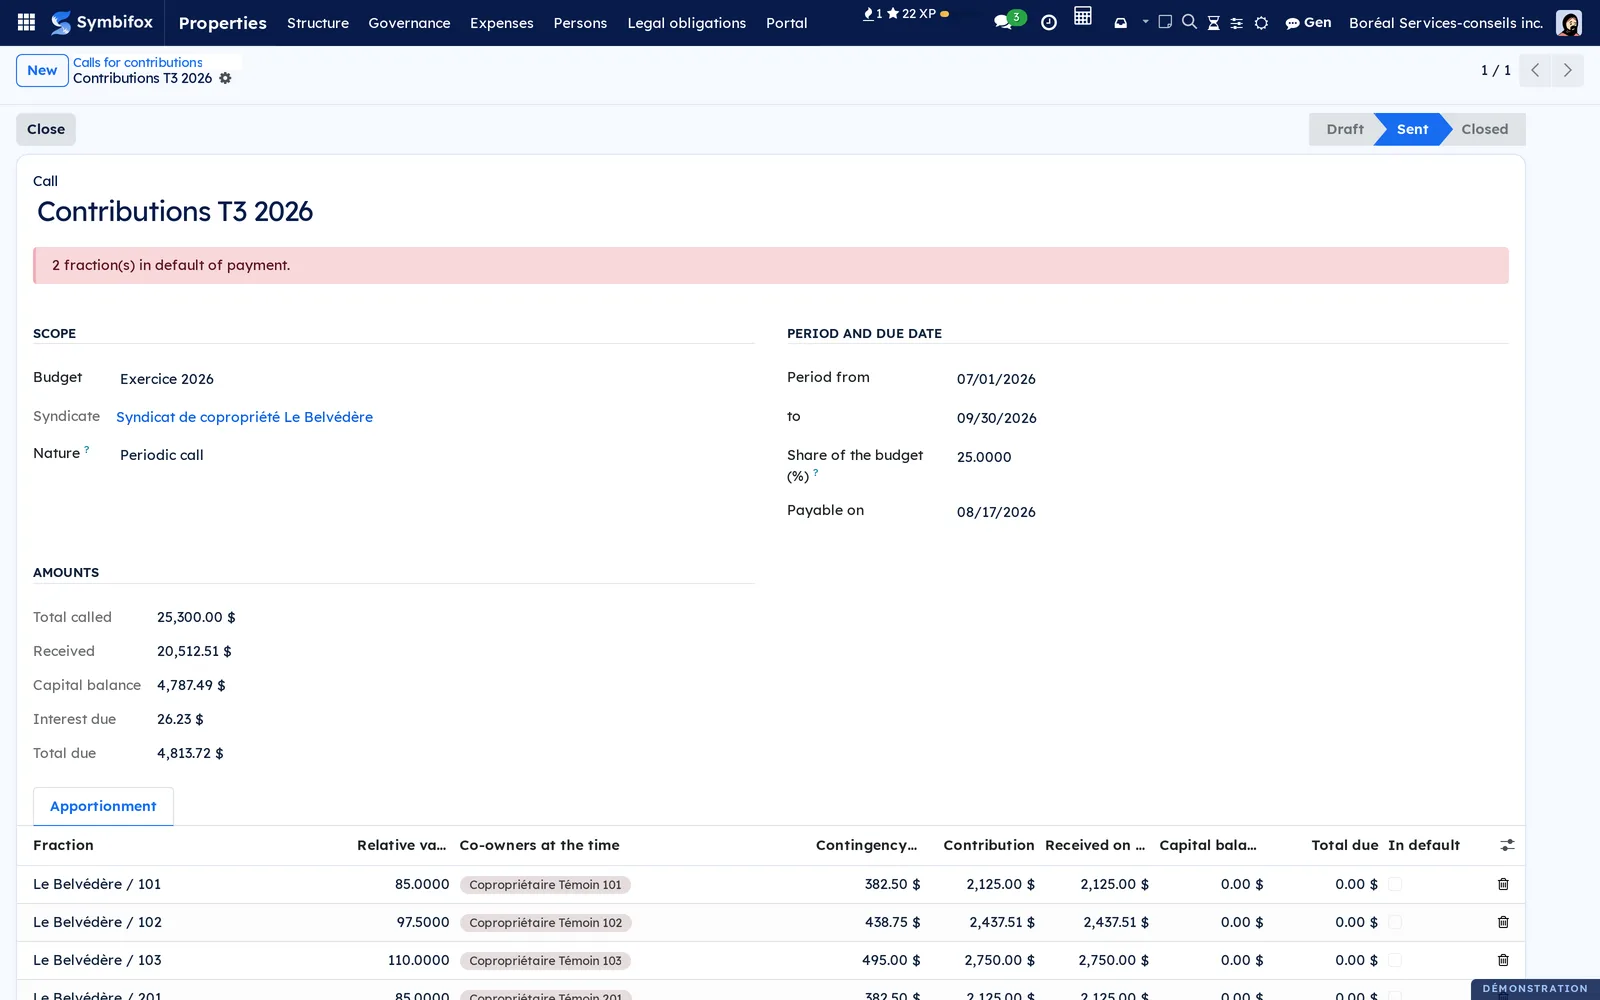This screenshot has height=1000, width=1600.
Task: Open the sliders settings icon in navbar
Action: (x=1237, y=22)
